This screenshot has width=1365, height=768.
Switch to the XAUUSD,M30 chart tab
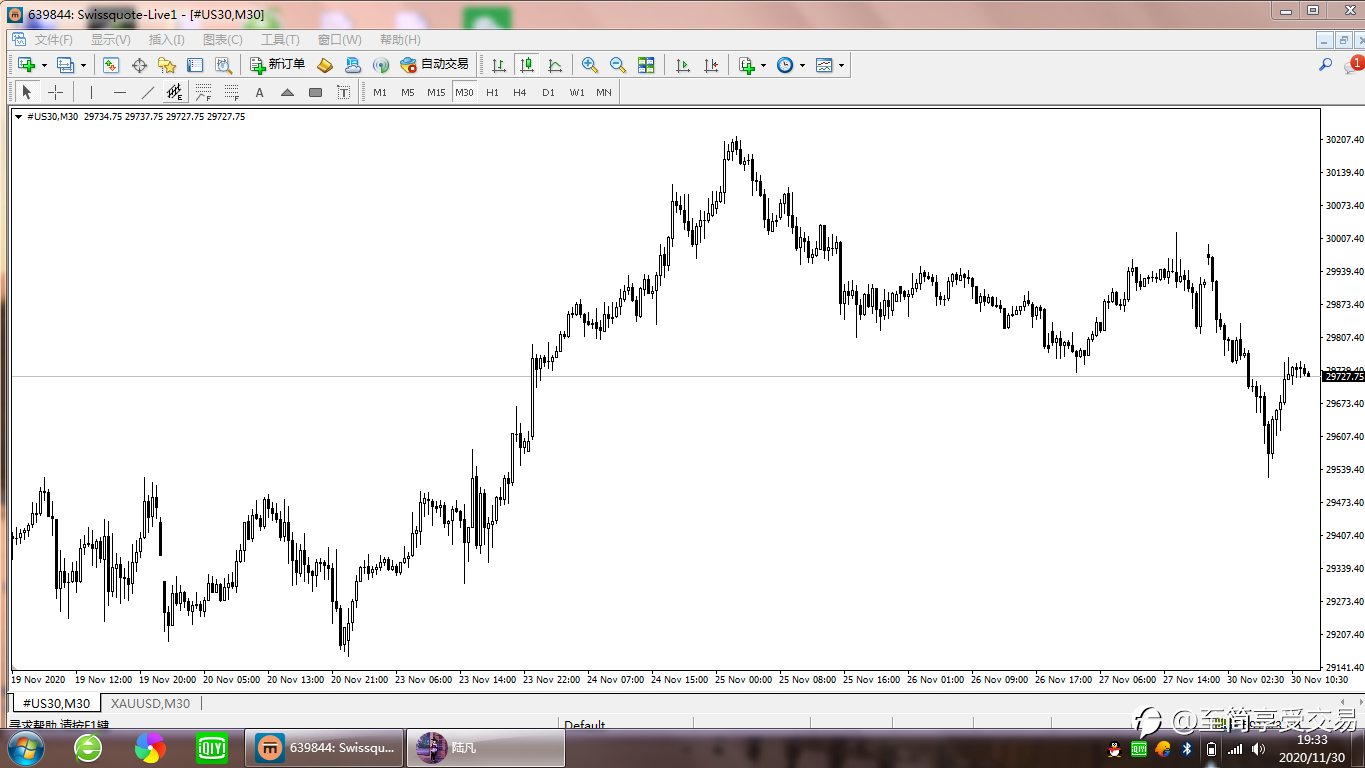tap(150, 703)
